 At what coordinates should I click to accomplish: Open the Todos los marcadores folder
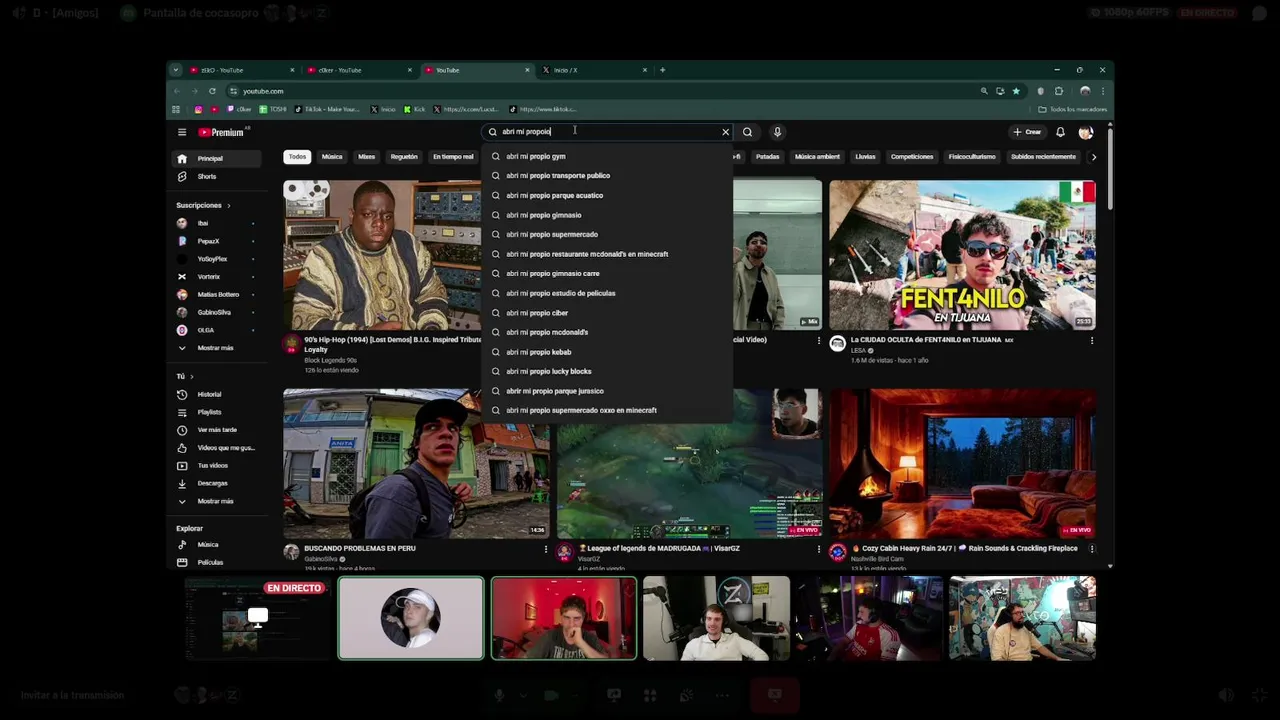1073,109
